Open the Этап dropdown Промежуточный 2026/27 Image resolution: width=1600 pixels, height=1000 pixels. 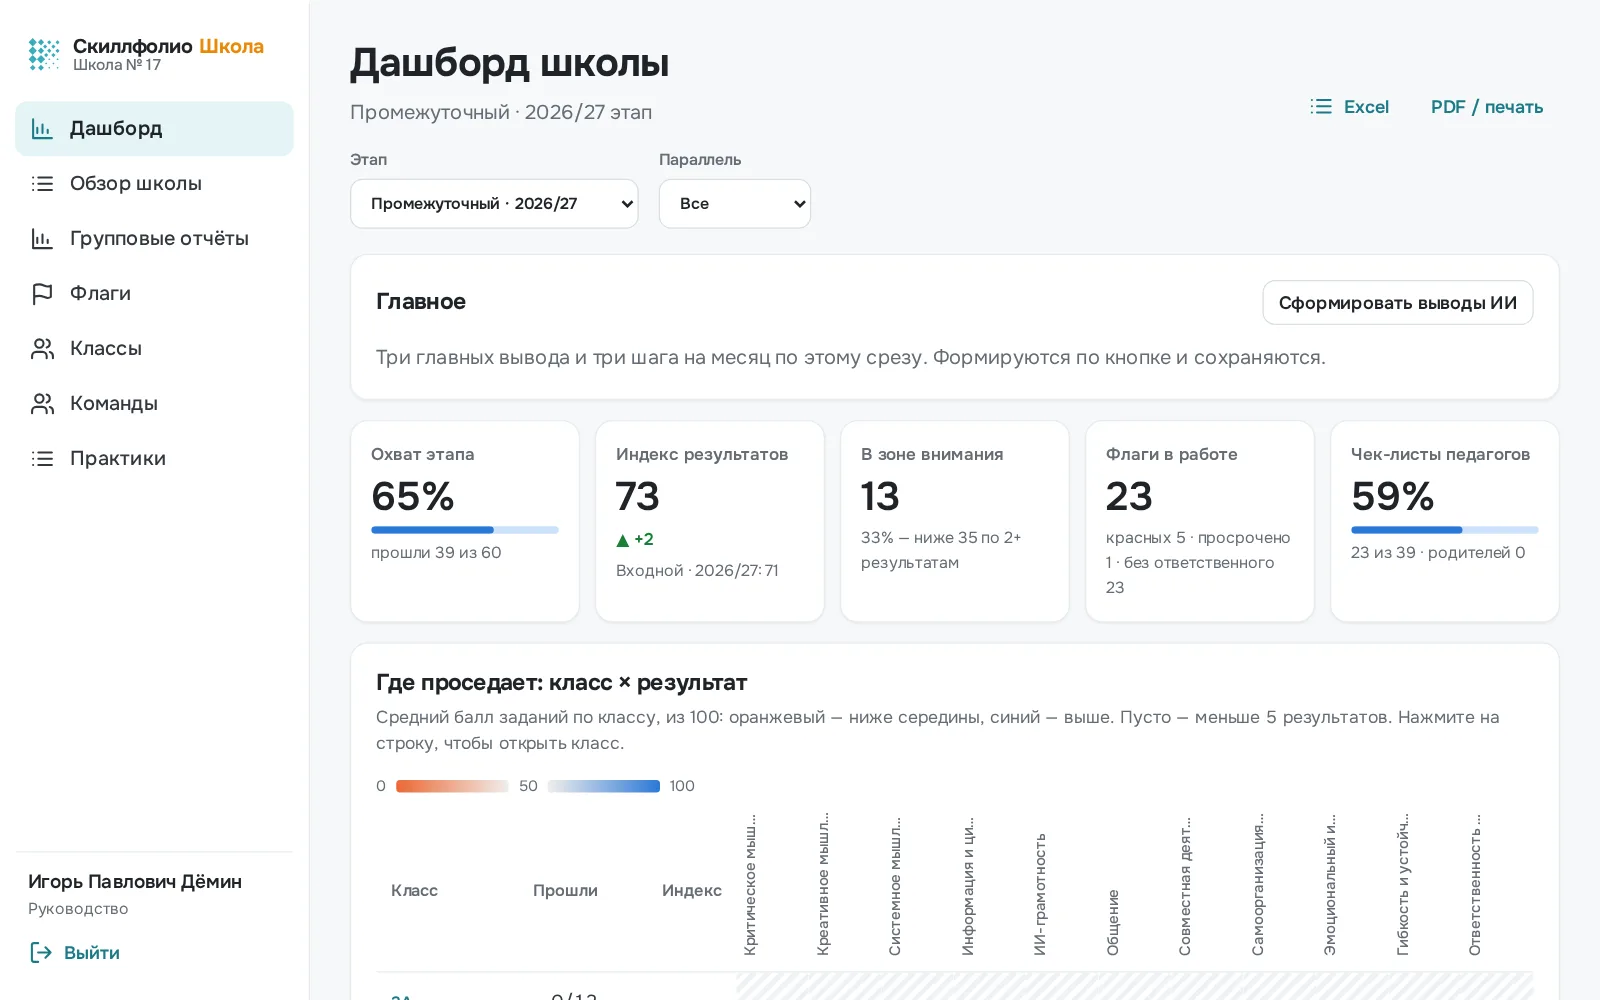point(494,204)
